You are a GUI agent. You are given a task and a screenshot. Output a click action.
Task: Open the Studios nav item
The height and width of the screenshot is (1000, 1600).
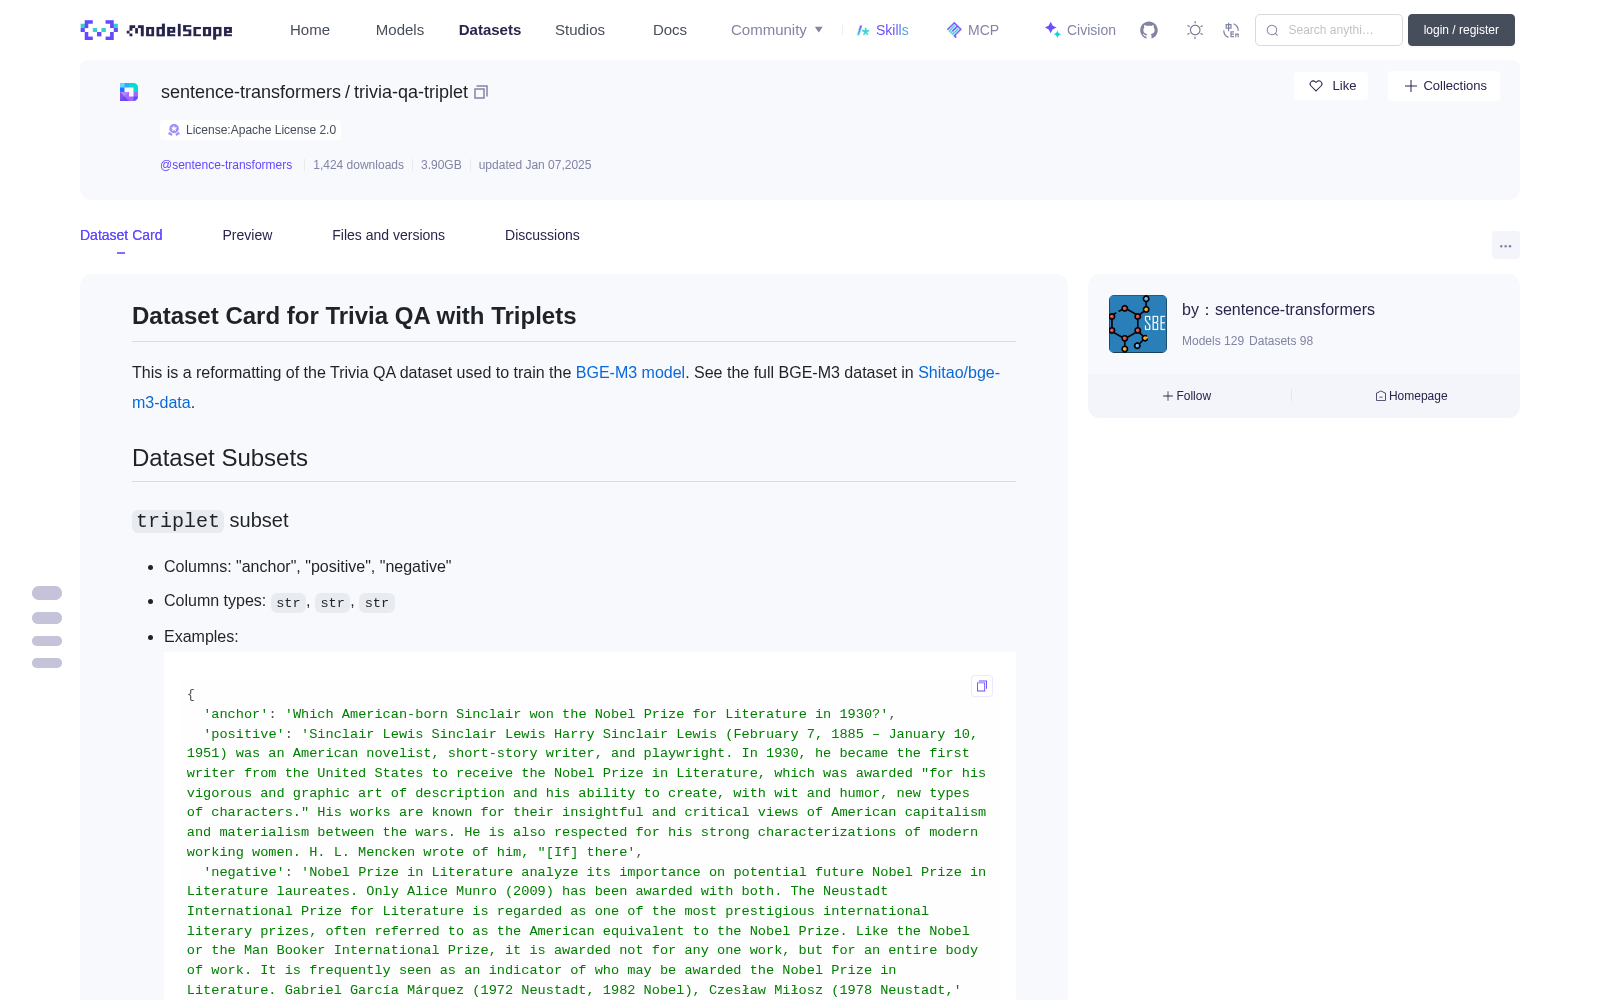[580, 30]
